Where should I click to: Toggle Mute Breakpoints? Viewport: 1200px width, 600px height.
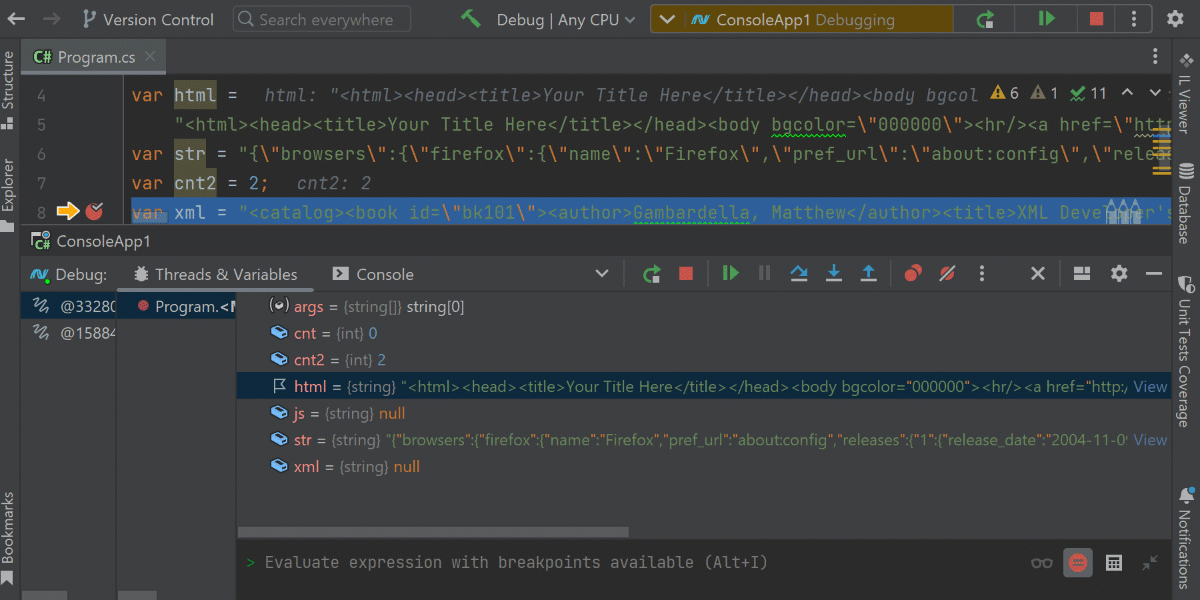click(945, 273)
